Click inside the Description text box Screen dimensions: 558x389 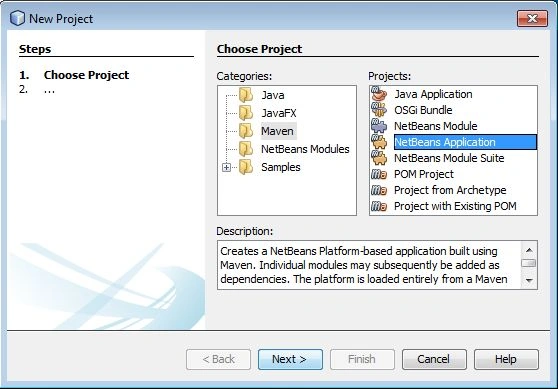coord(369,265)
